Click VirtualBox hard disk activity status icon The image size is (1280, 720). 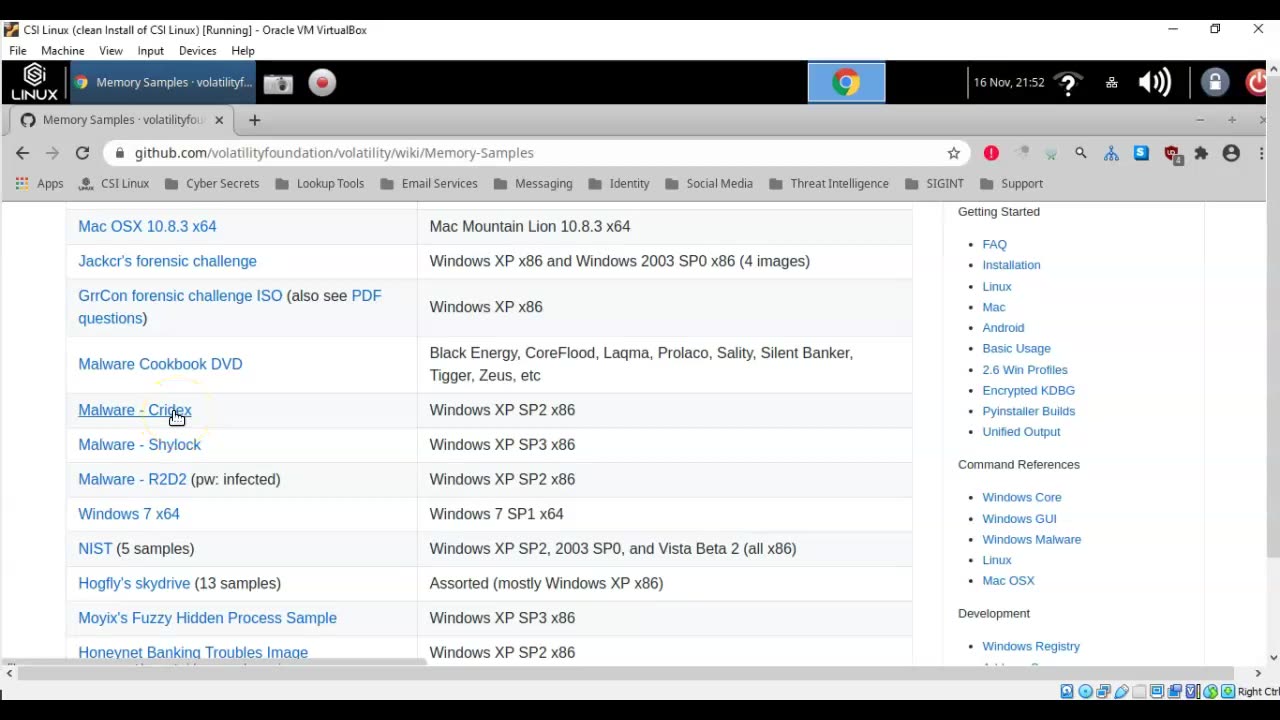pyautogui.click(x=1067, y=691)
